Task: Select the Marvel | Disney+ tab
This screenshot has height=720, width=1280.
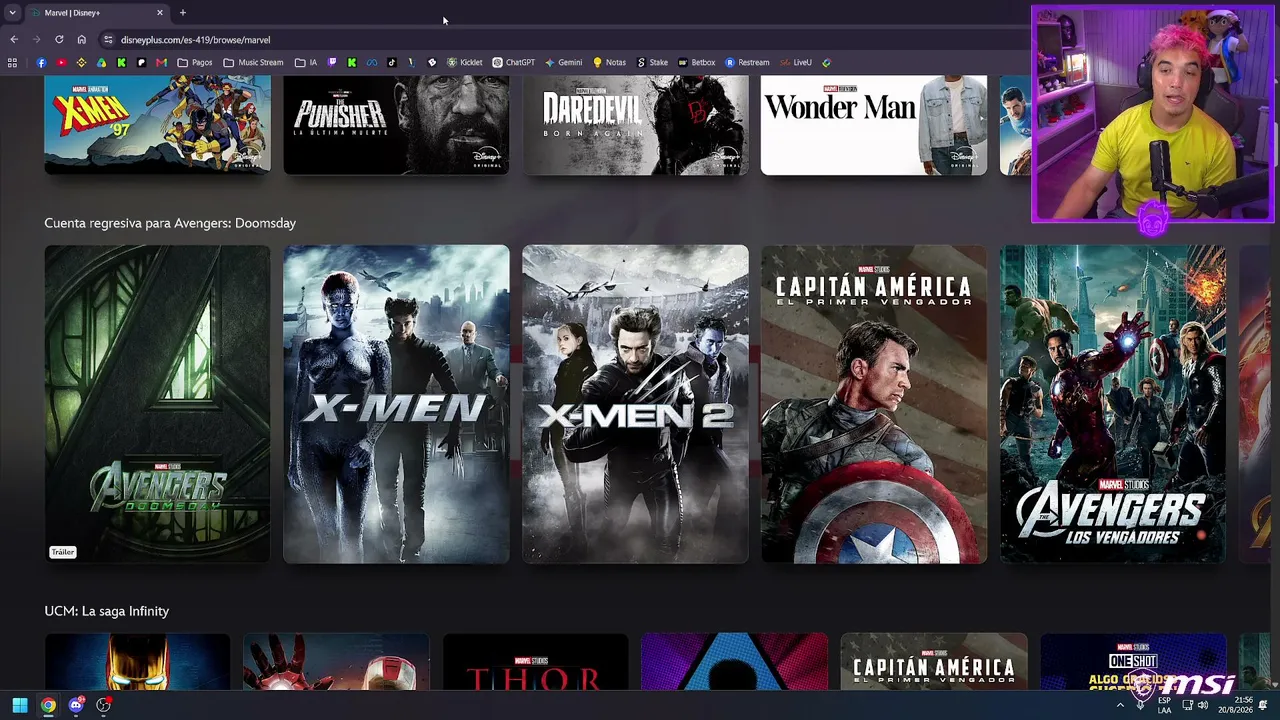Action: pos(96,13)
